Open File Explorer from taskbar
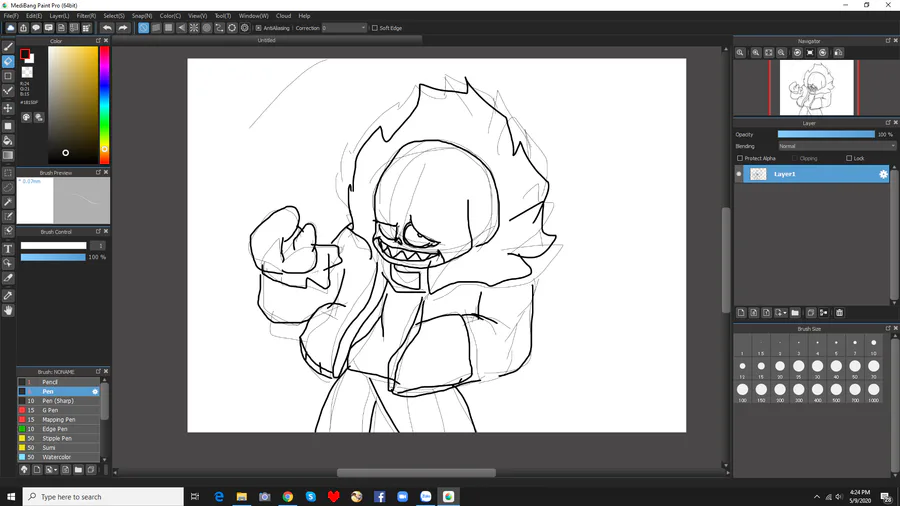900x506 pixels. coord(242,497)
